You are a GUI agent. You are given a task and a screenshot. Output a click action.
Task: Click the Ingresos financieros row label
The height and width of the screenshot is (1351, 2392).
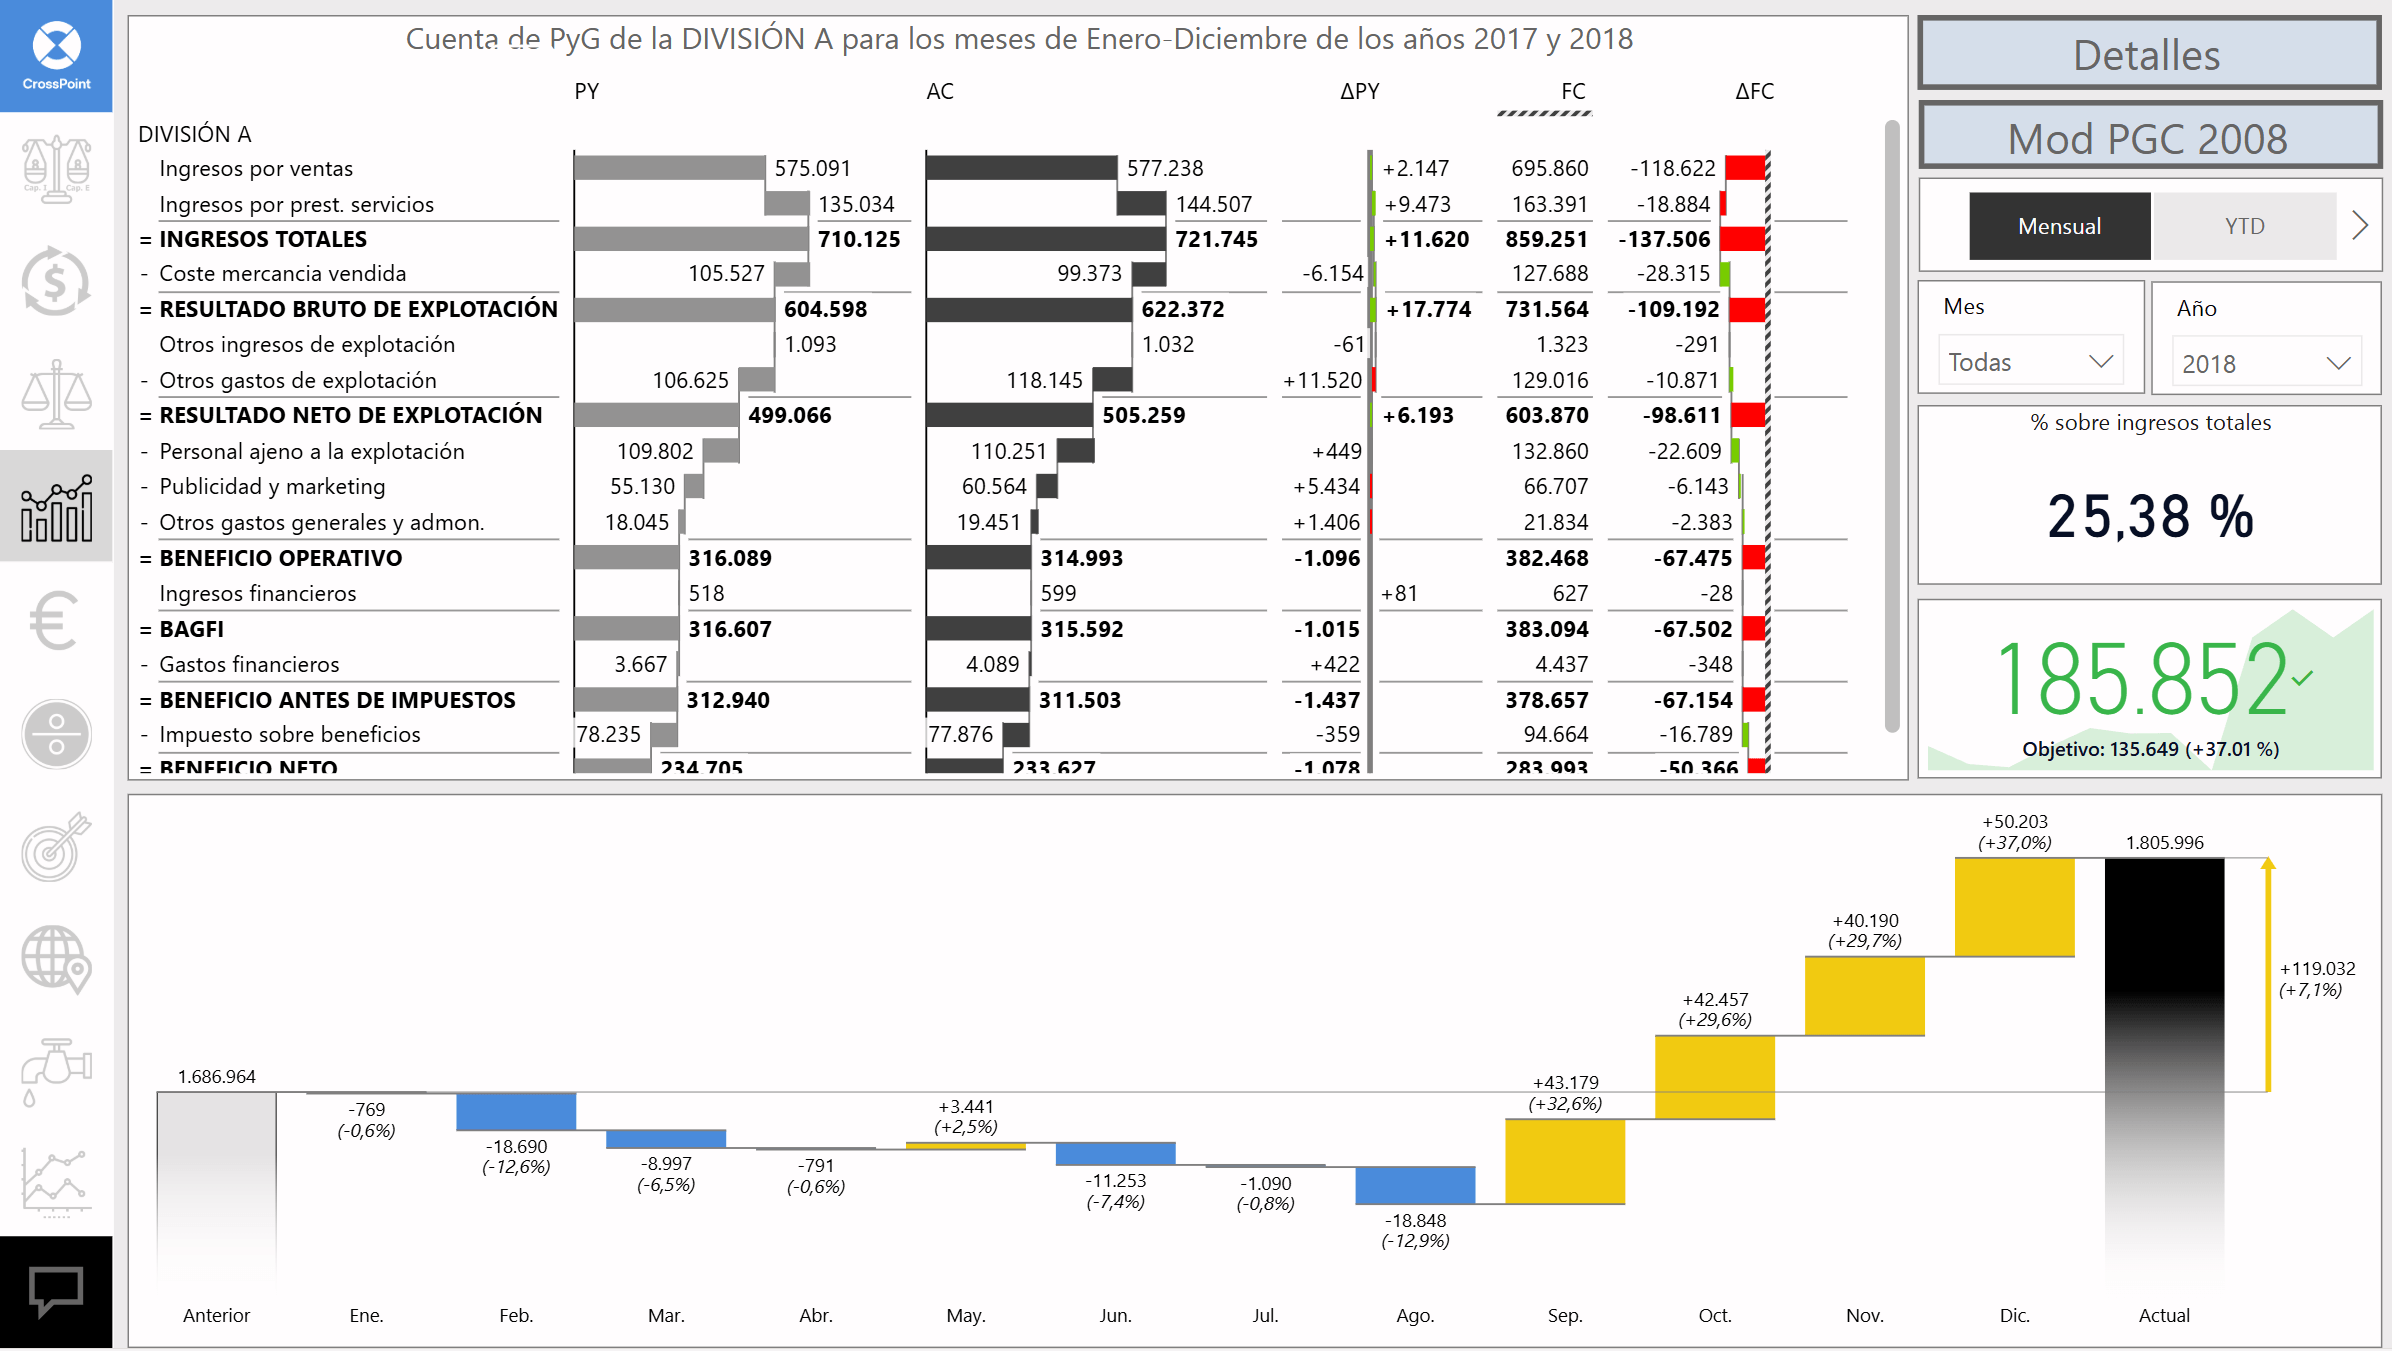[258, 593]
